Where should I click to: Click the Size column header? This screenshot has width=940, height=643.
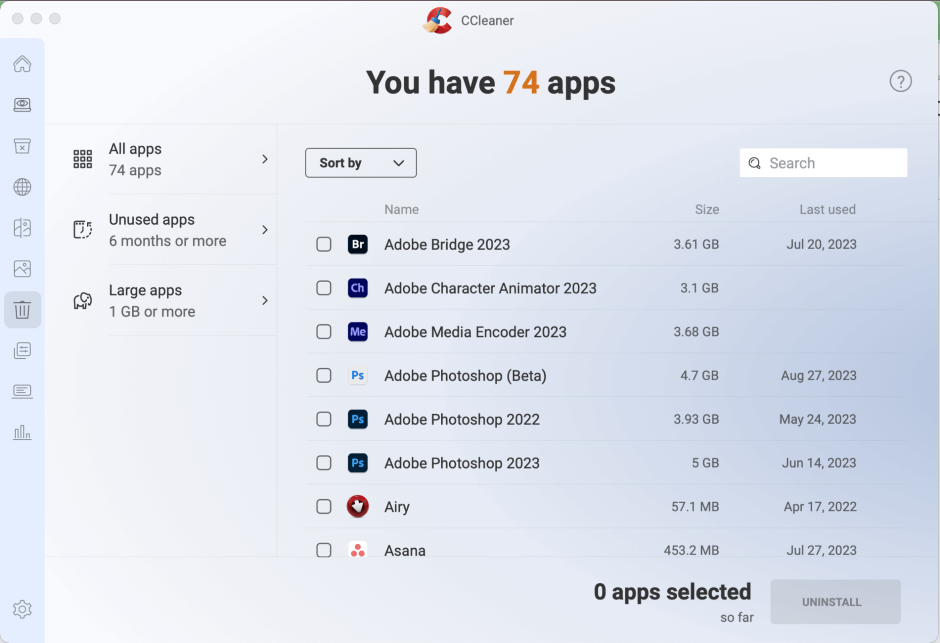tap(707, 210)
